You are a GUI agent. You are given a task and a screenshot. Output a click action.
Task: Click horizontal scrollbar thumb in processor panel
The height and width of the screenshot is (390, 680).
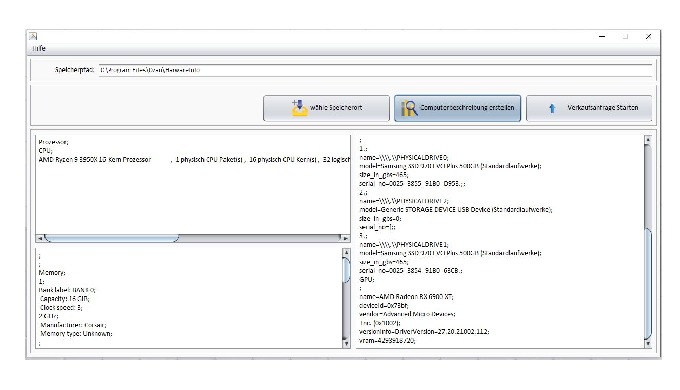111,238
